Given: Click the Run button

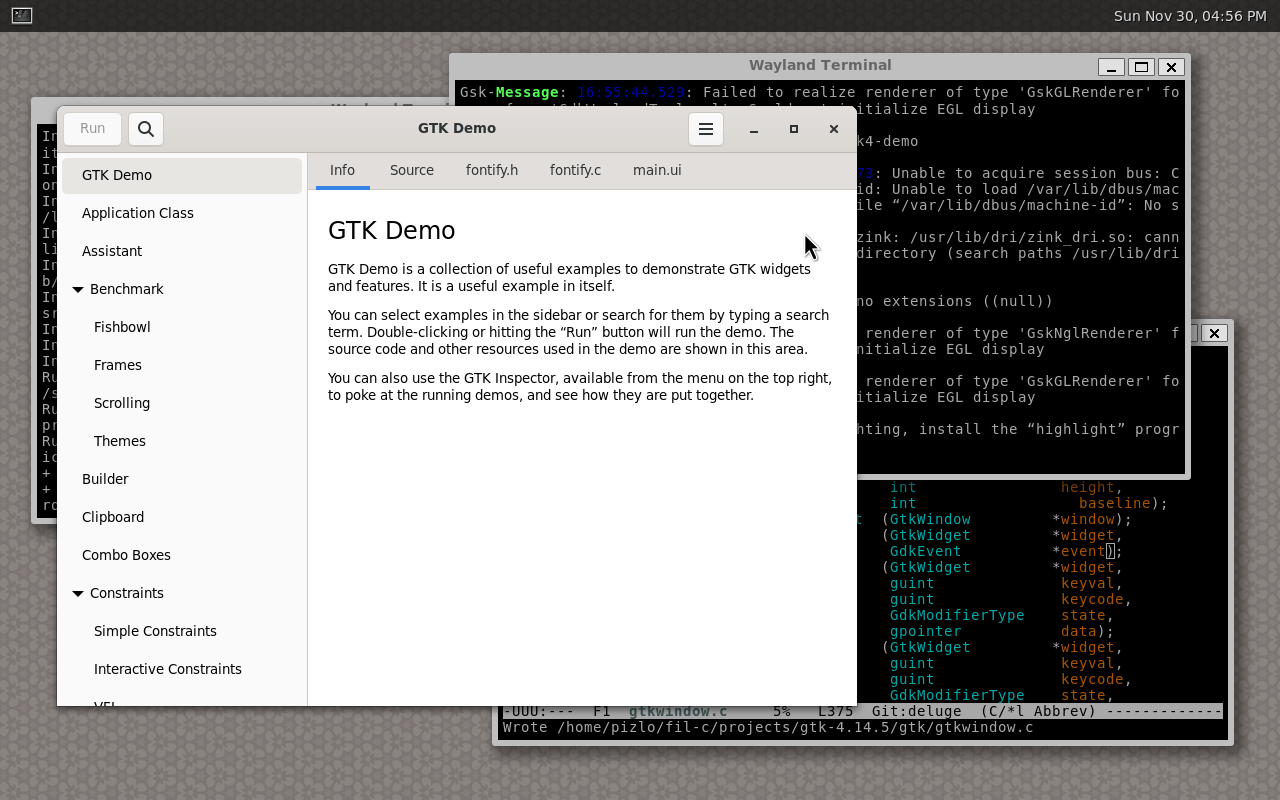Looking at the screenshot, I should pyautogui.click(x=92, y=128).
